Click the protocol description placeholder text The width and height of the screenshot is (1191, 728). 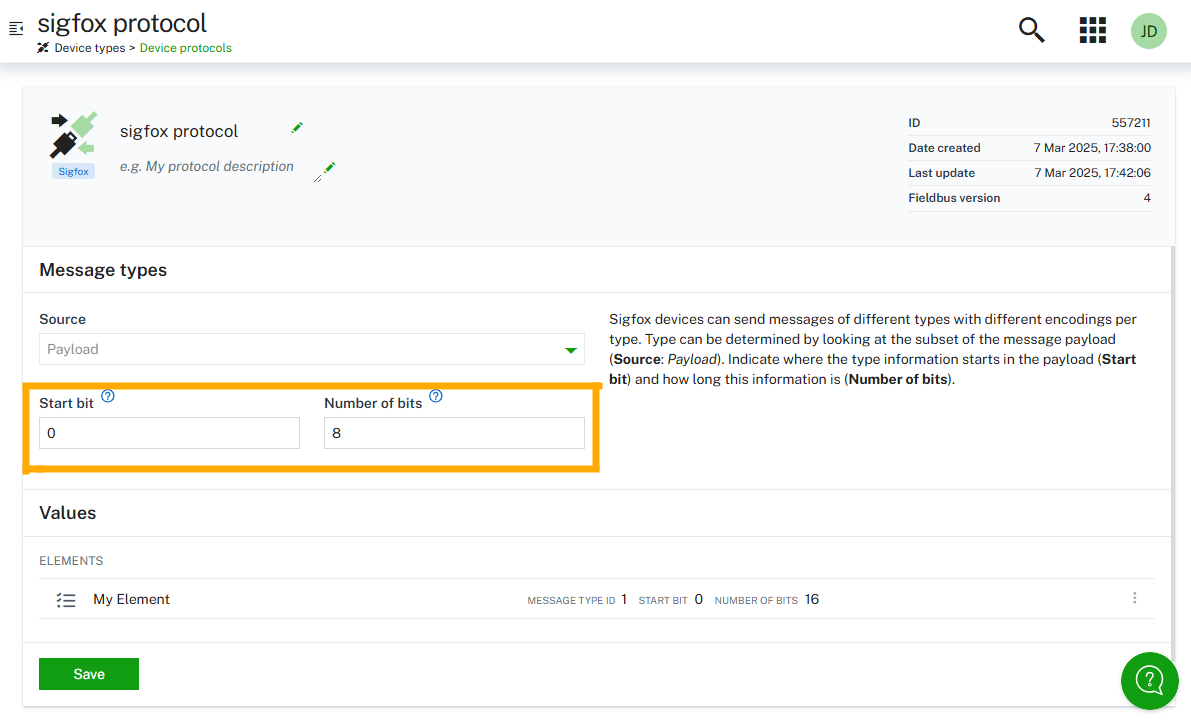[207, 167]
